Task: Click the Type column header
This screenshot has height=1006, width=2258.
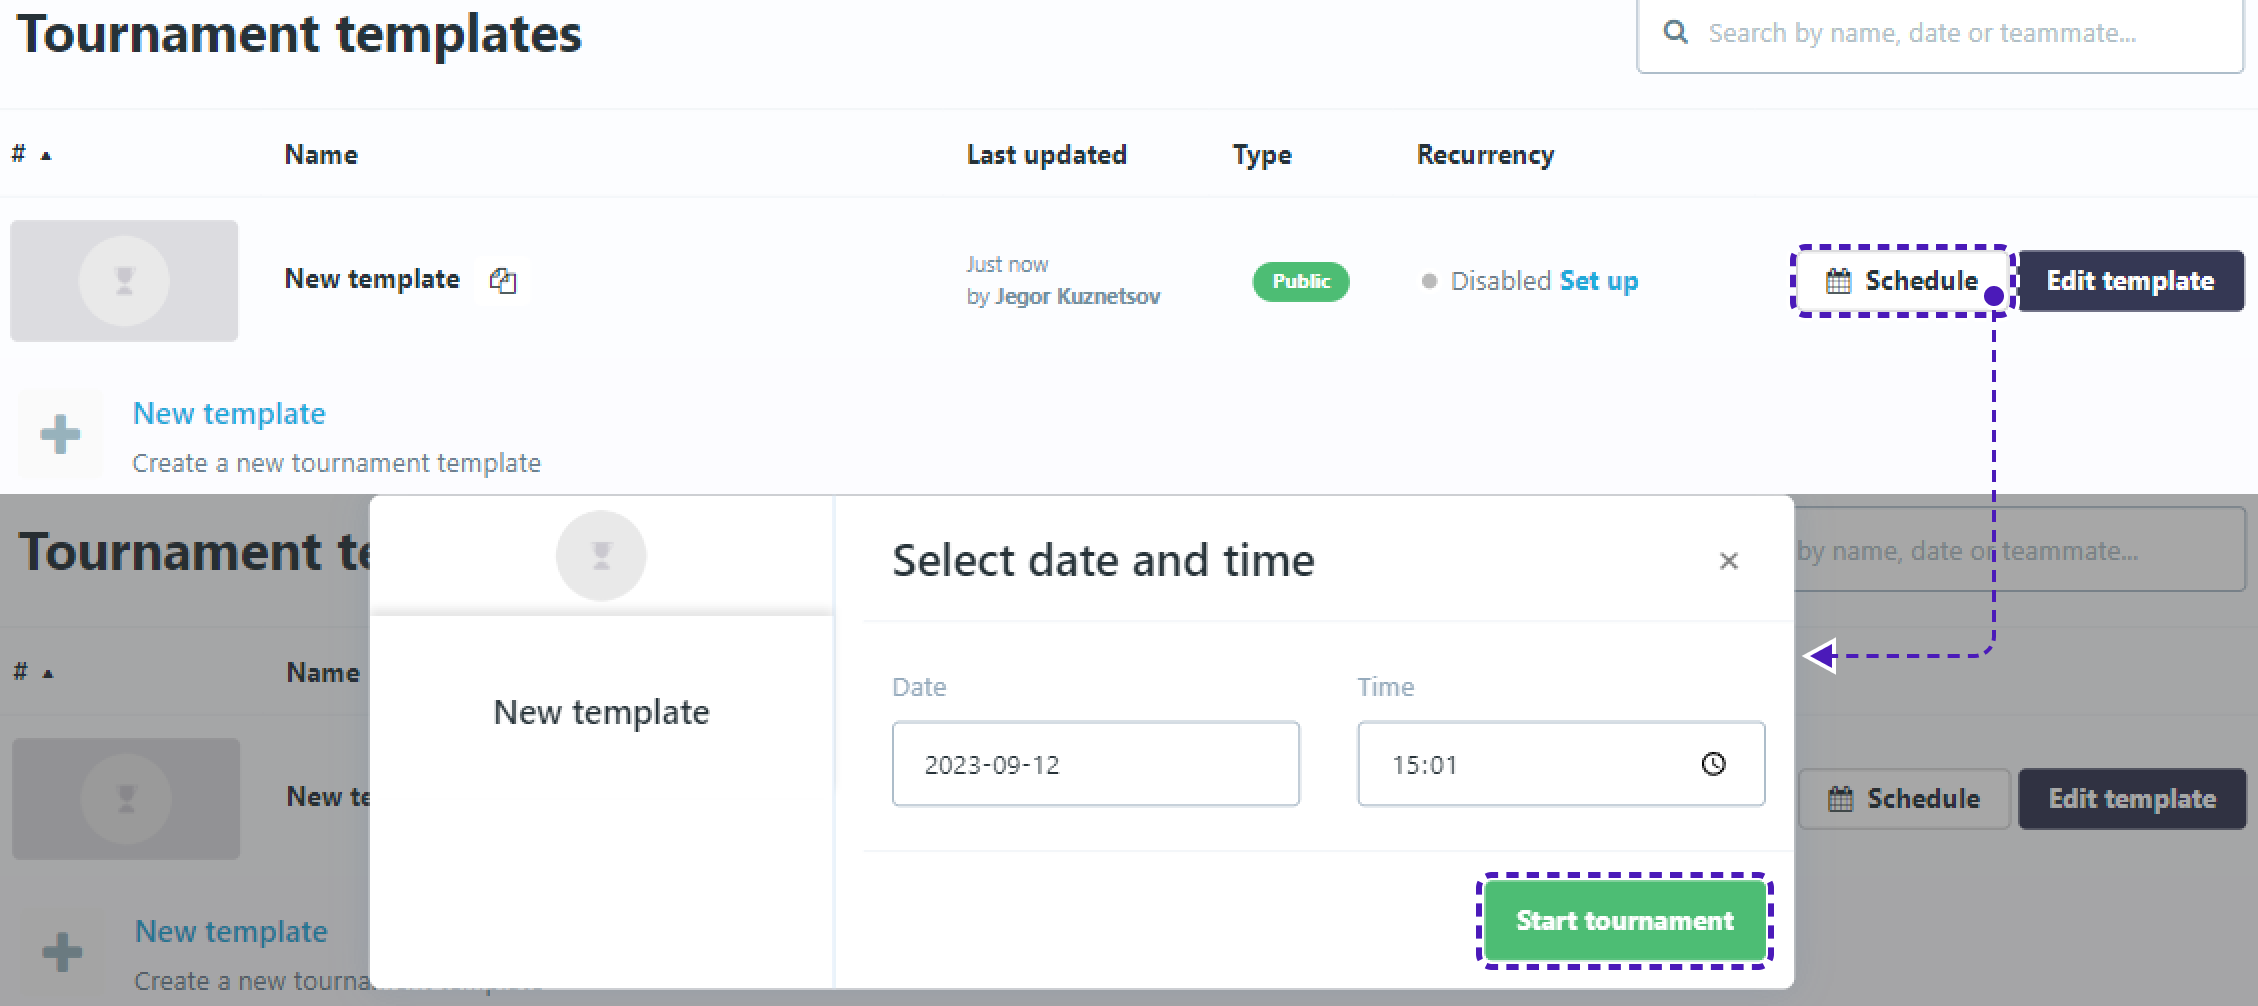Action: pos(1261,155)
